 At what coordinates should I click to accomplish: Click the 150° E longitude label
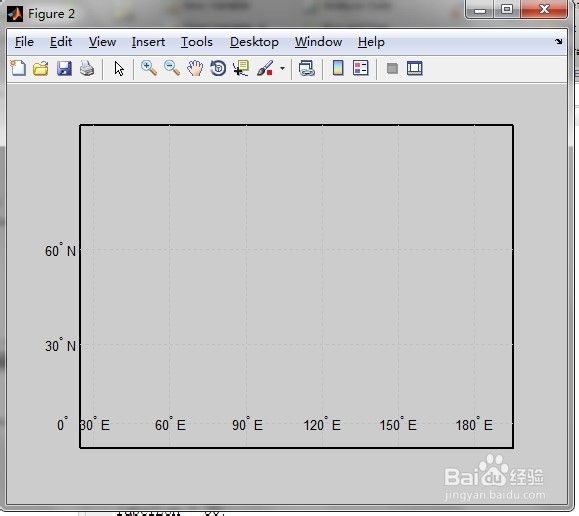pos(398,424)
